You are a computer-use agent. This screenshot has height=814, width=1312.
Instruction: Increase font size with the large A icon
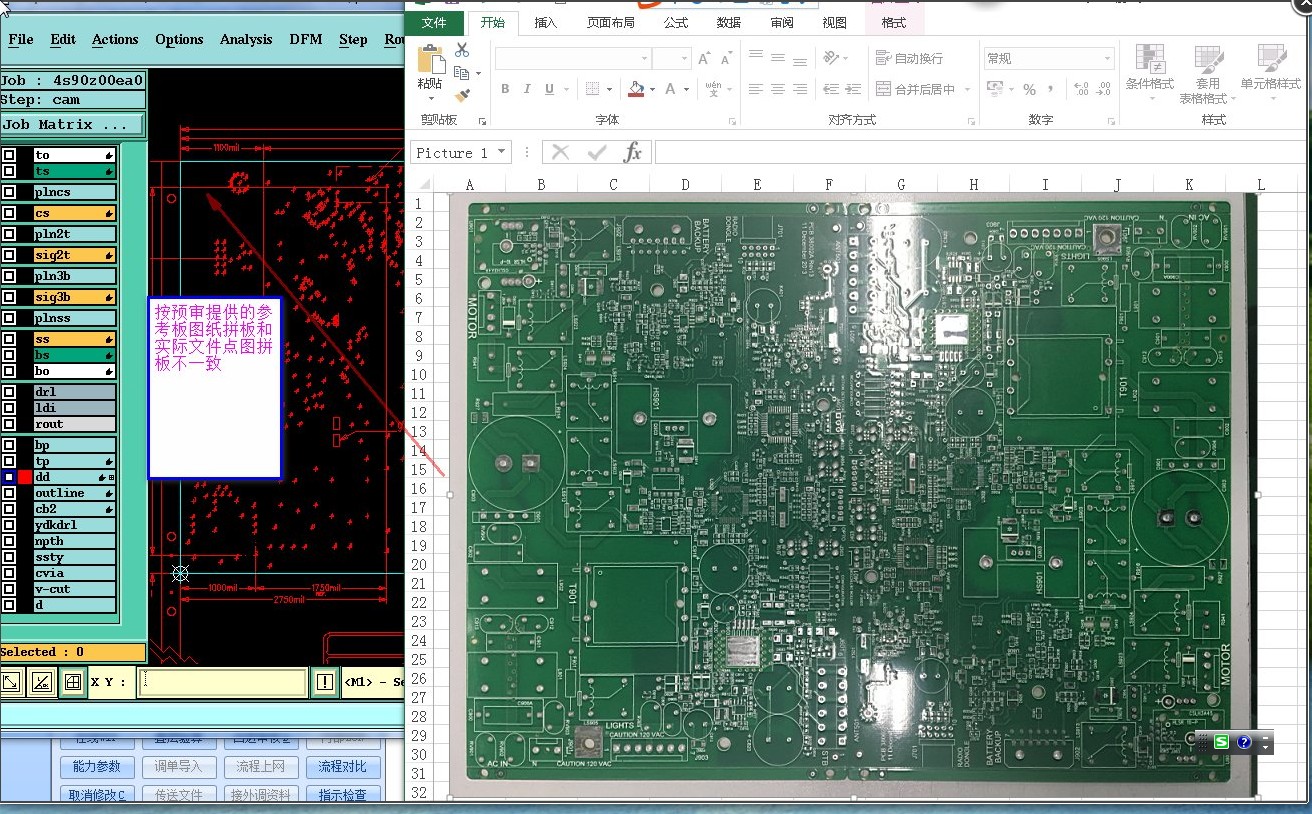705,59
